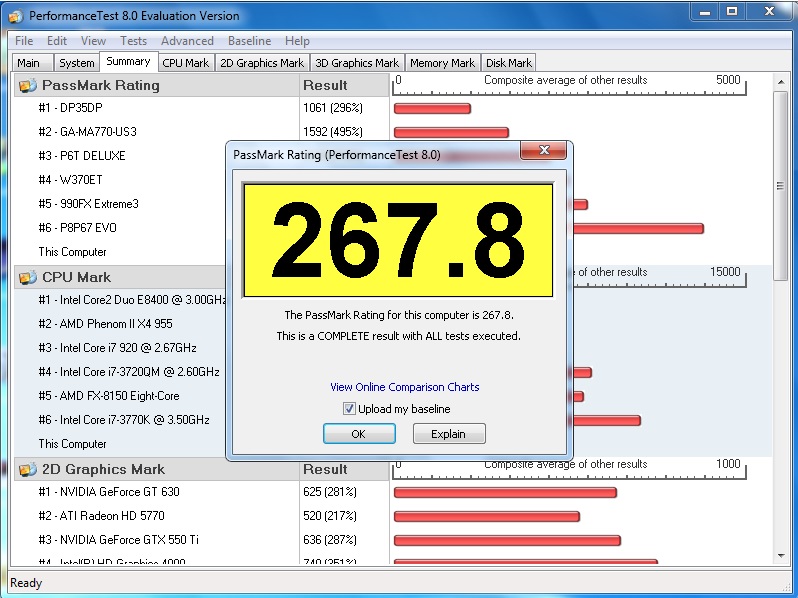Click the Explain button
Viewport: 798px width, 598px height.
pos(448,434)
